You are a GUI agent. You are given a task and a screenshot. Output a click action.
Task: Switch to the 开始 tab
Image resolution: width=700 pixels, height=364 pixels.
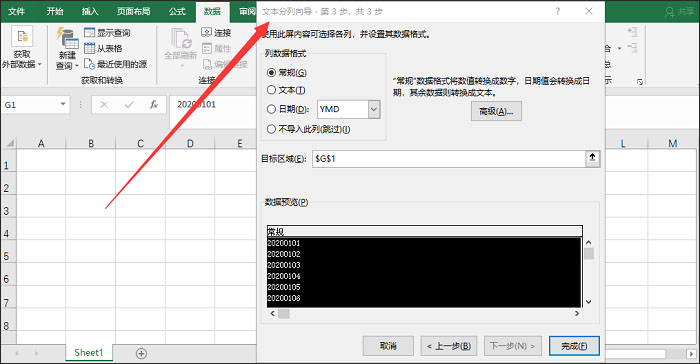[55, 11]
